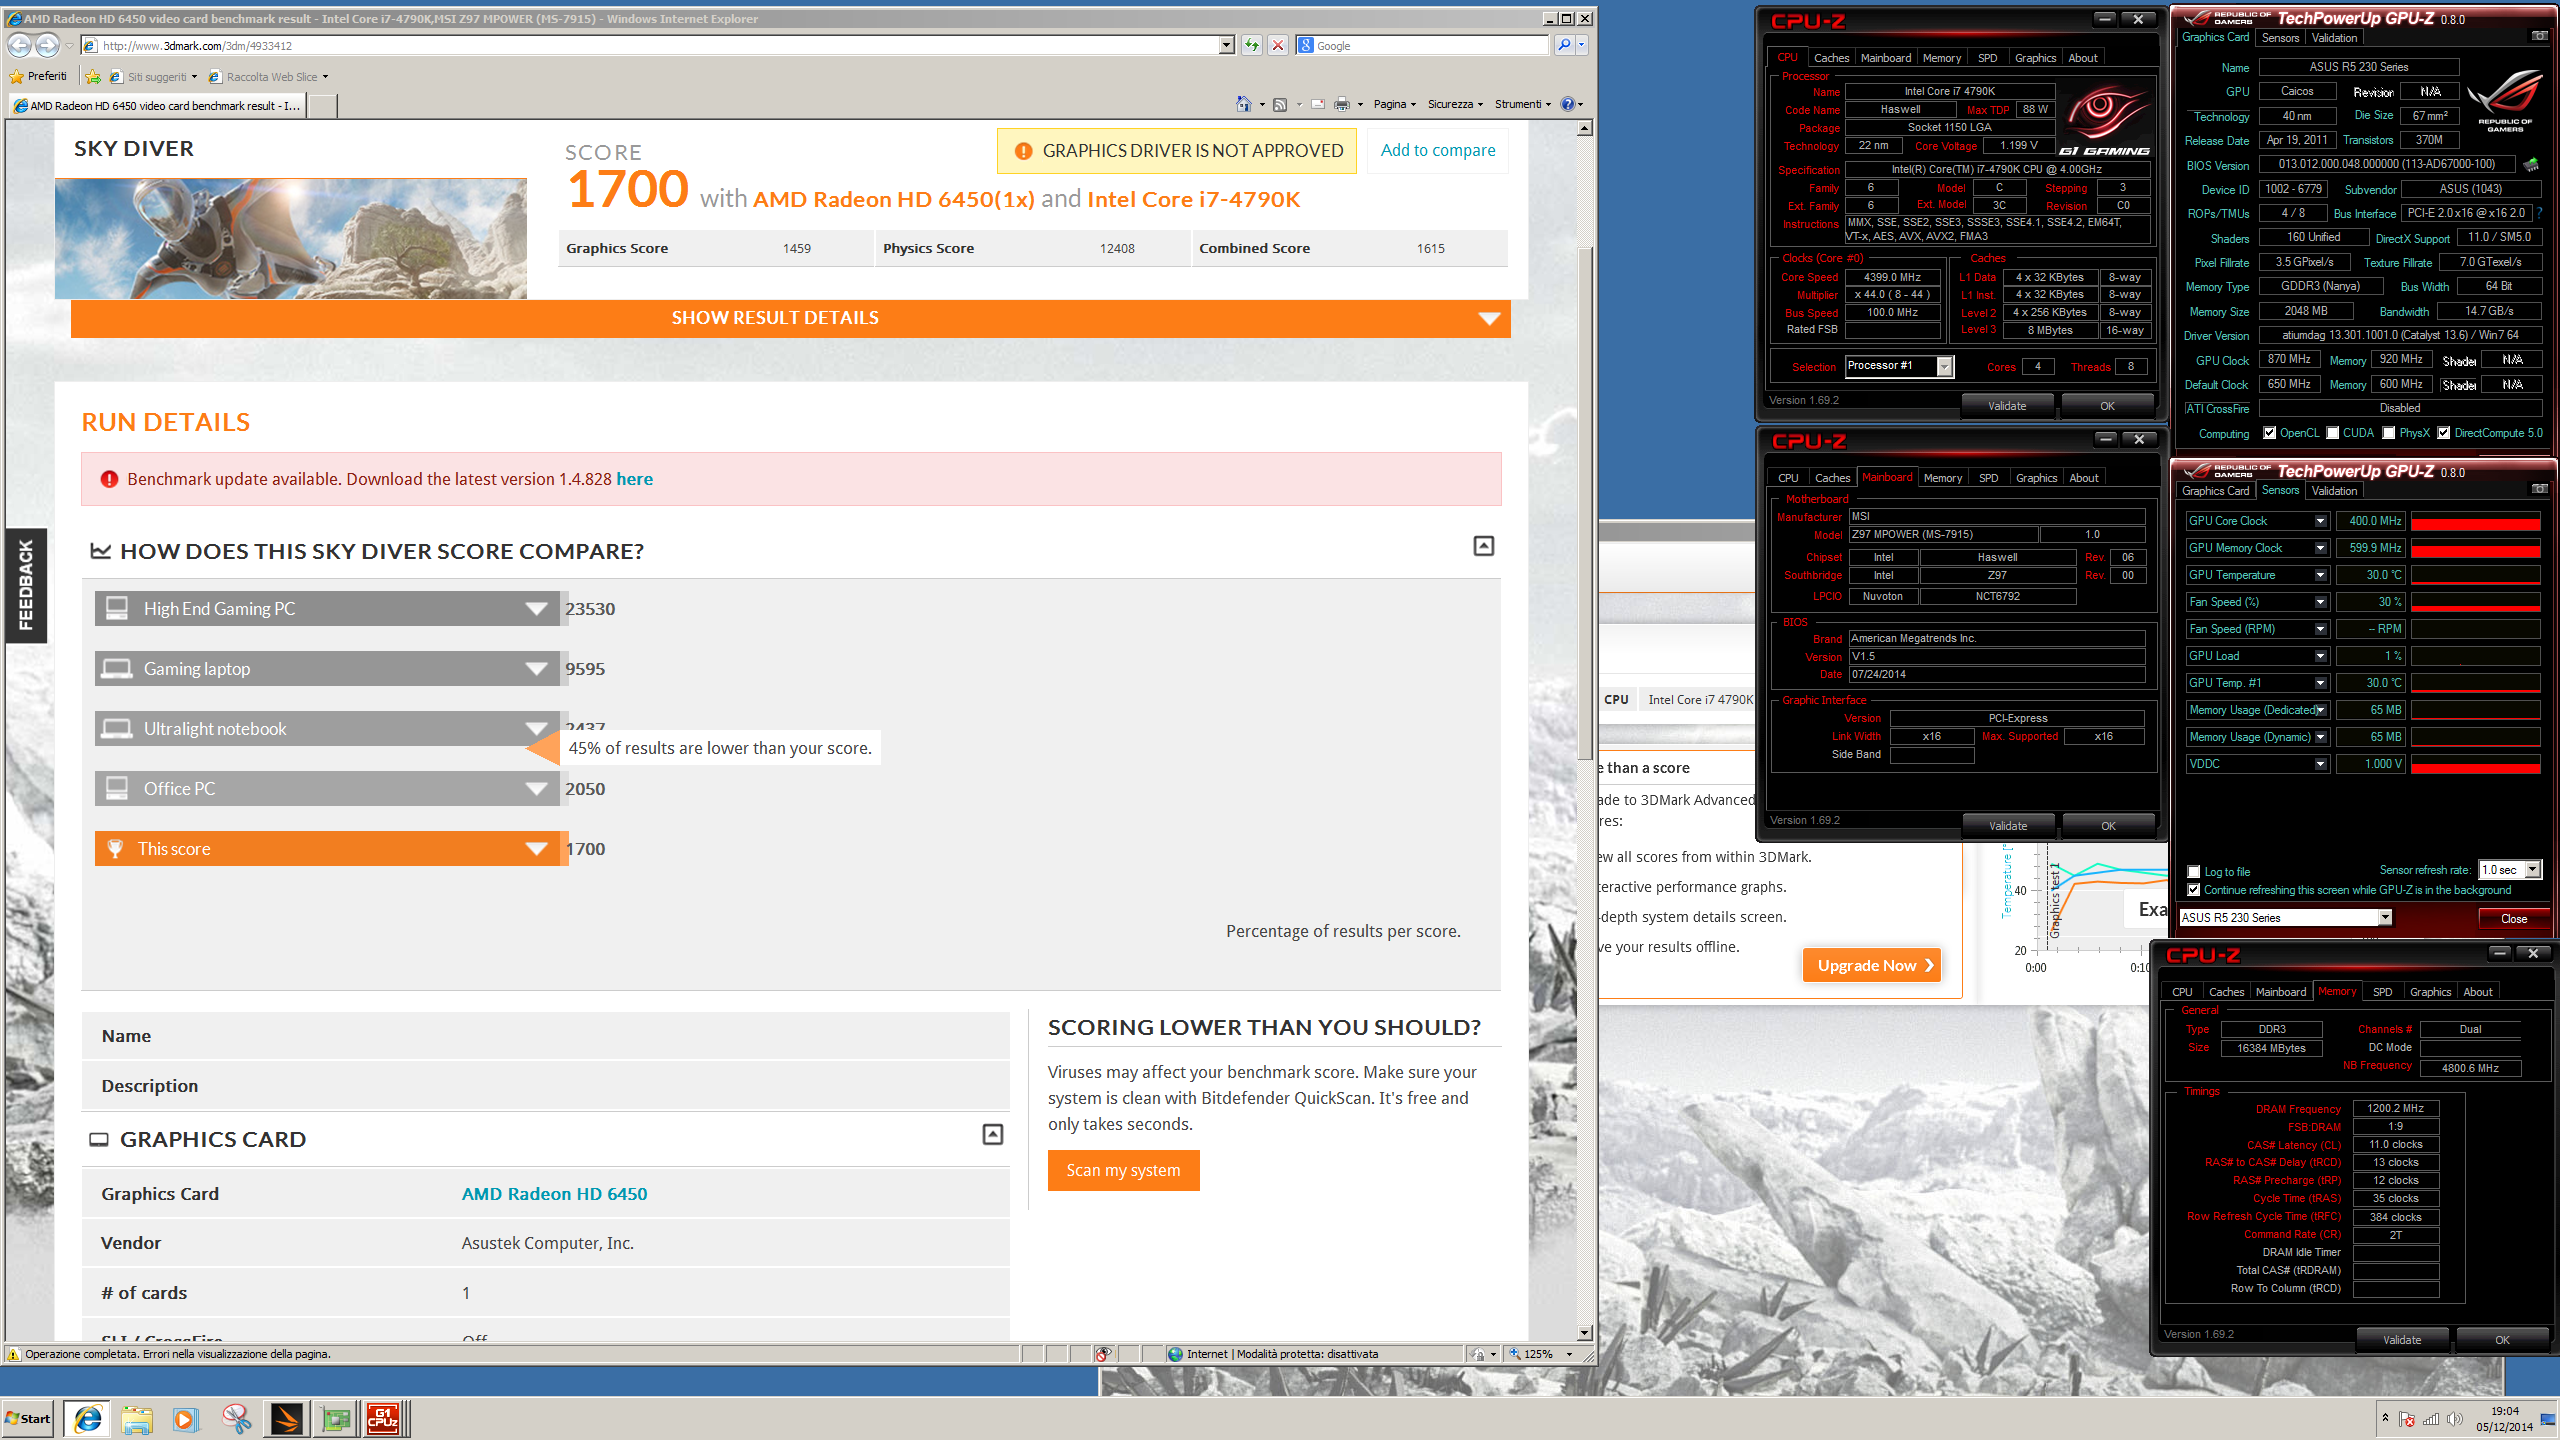Image resolution: width=2560 pixels, height=1440 pixels.
Task: Open the Sicurezza menu
Action: click(1455, 104)
